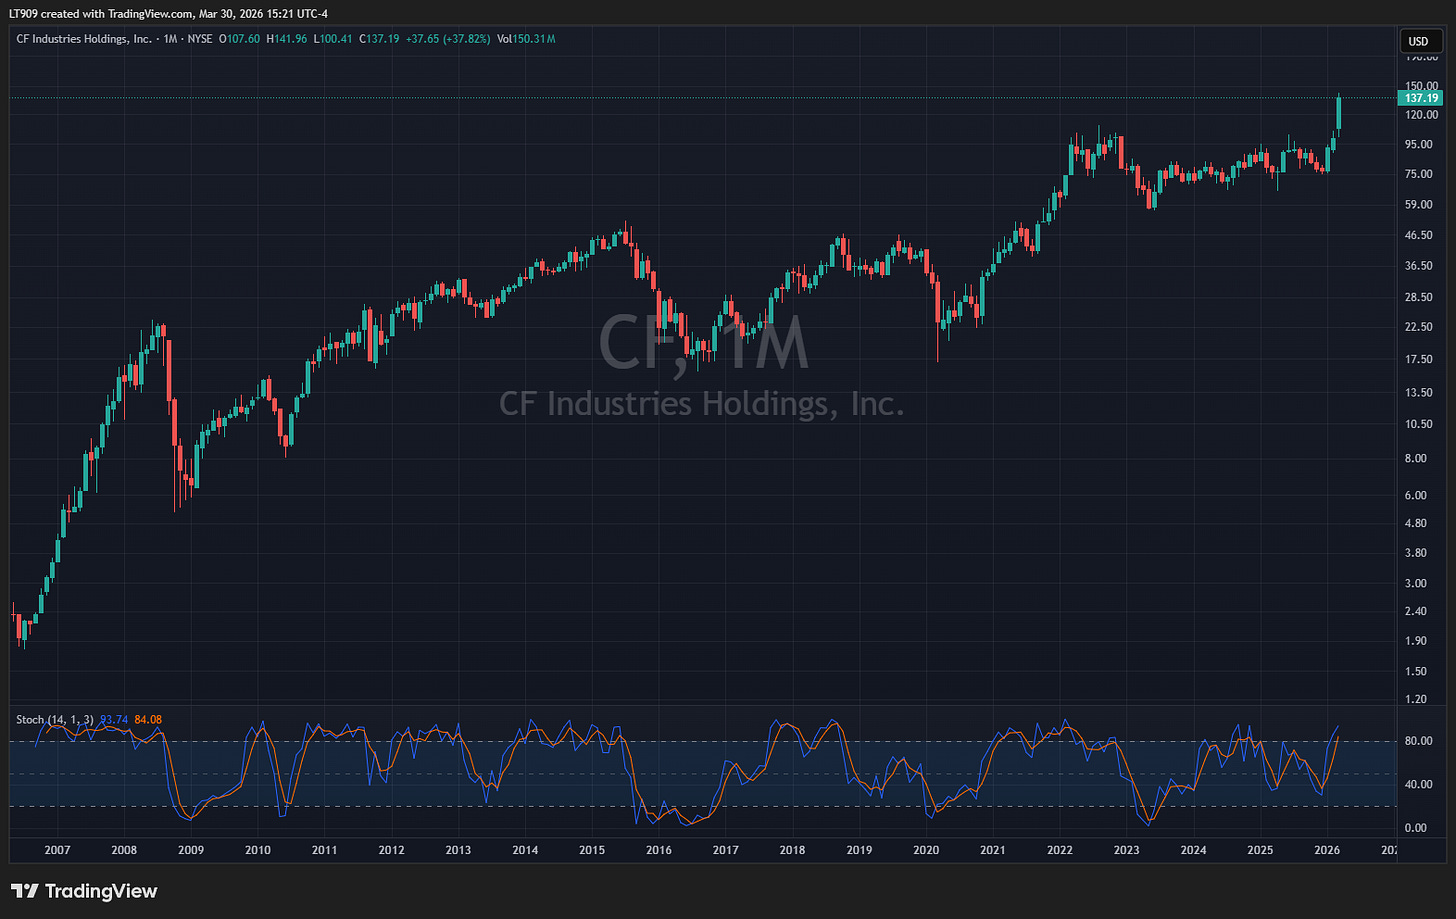1456x919 pixels.
Task: Click the latest green candle near 2026
Action: [x=1339, y=113]
